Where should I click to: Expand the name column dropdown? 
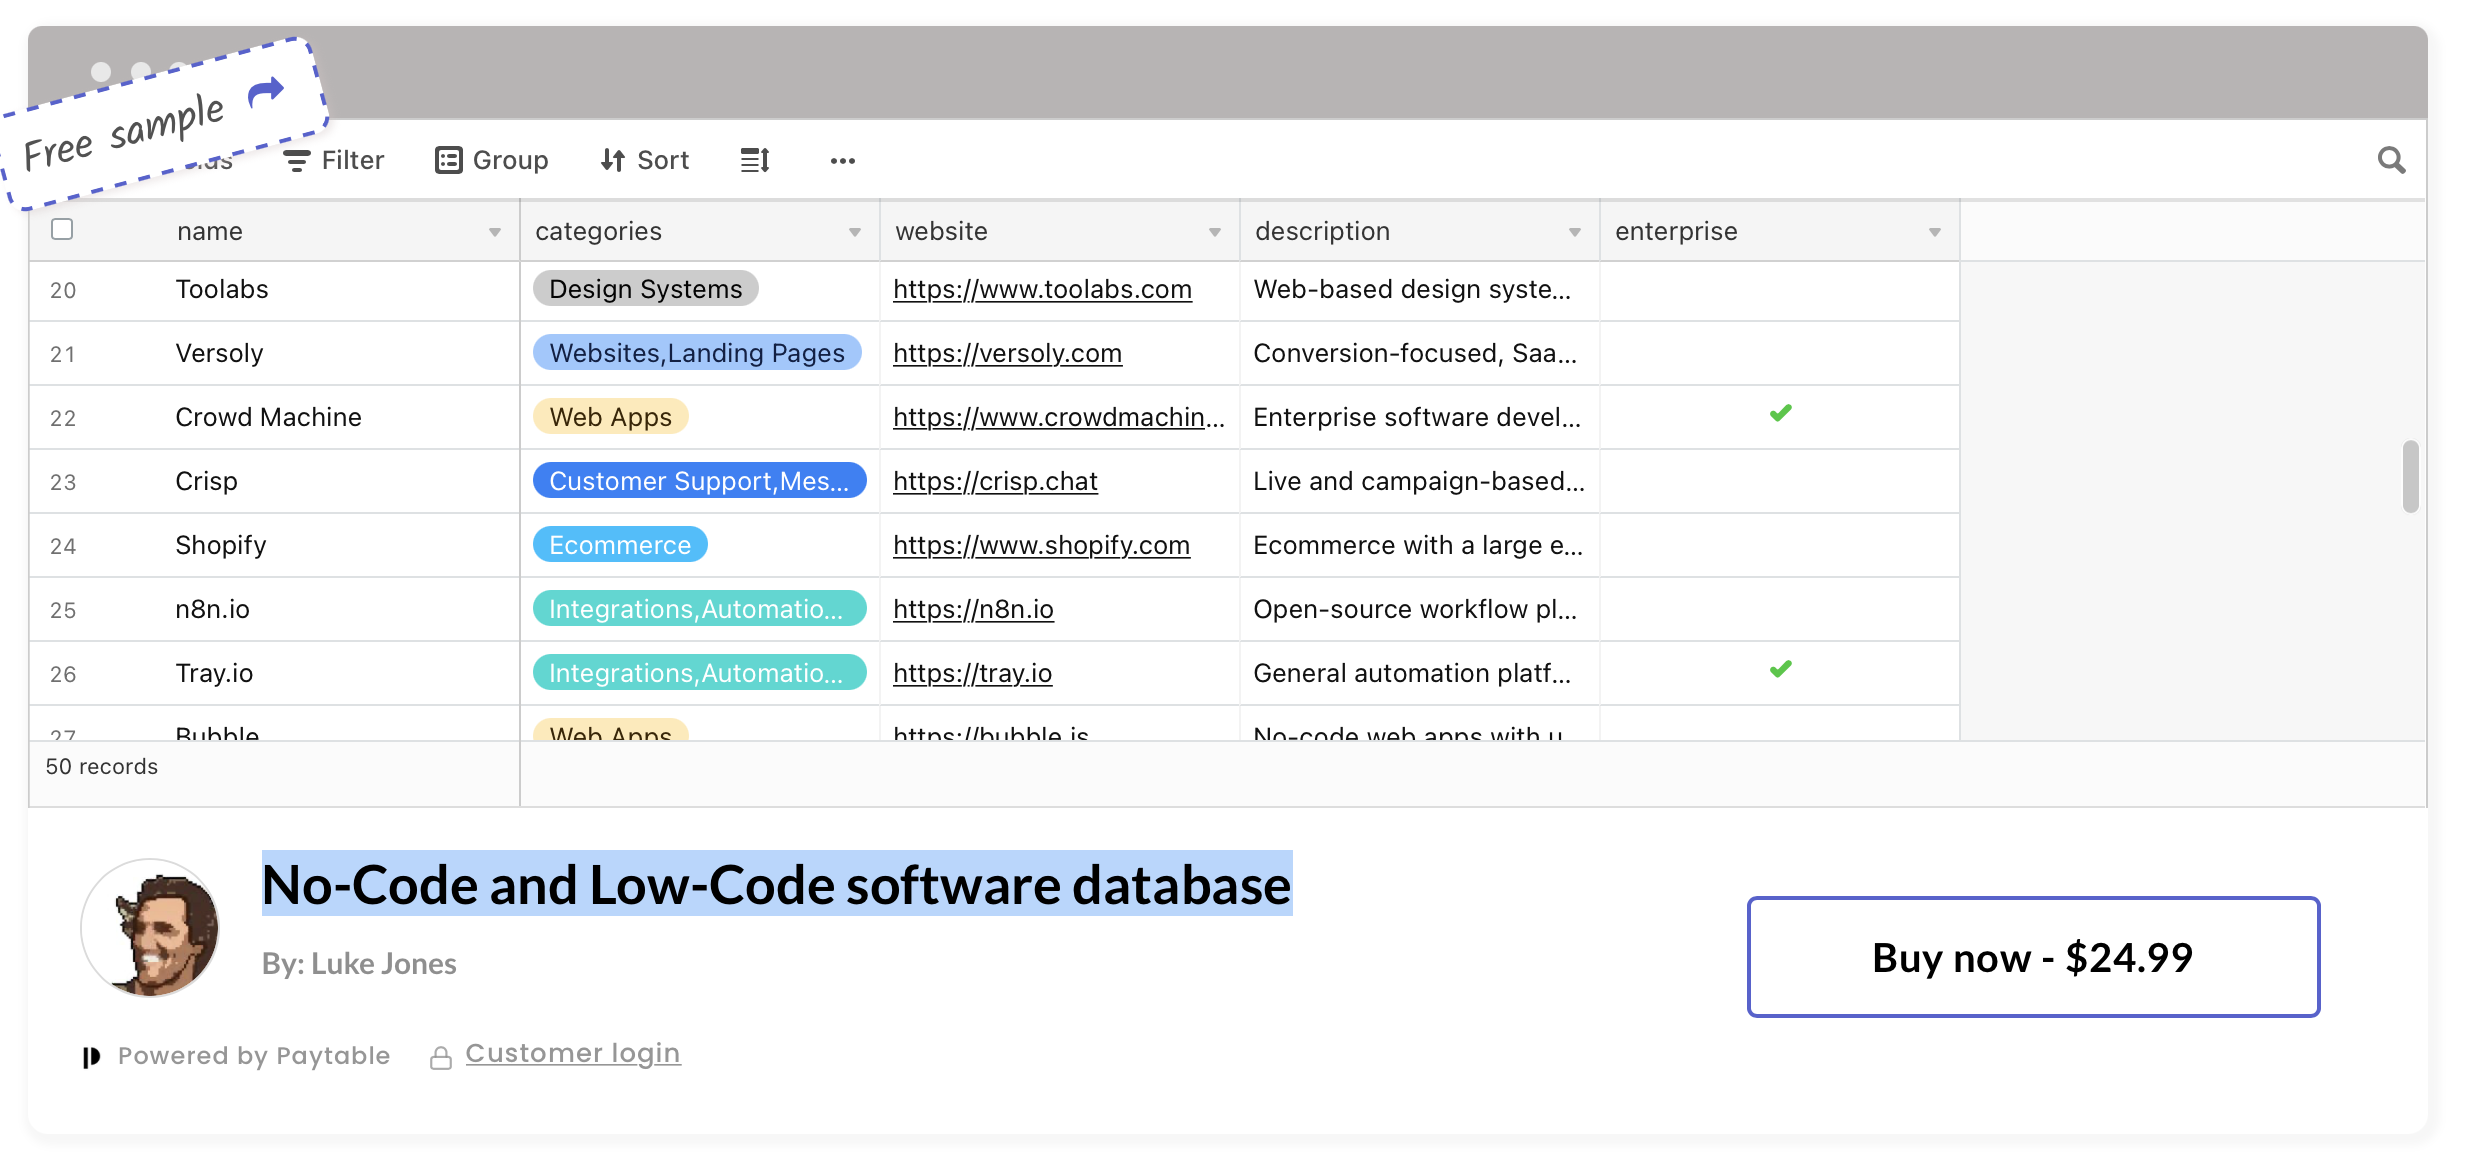click(494, 231)
